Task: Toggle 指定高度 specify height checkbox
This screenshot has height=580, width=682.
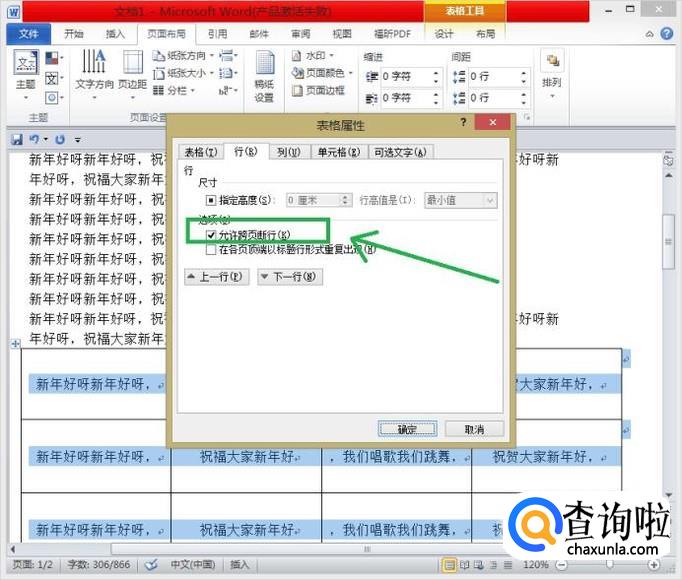Action: tap(211, 201)
